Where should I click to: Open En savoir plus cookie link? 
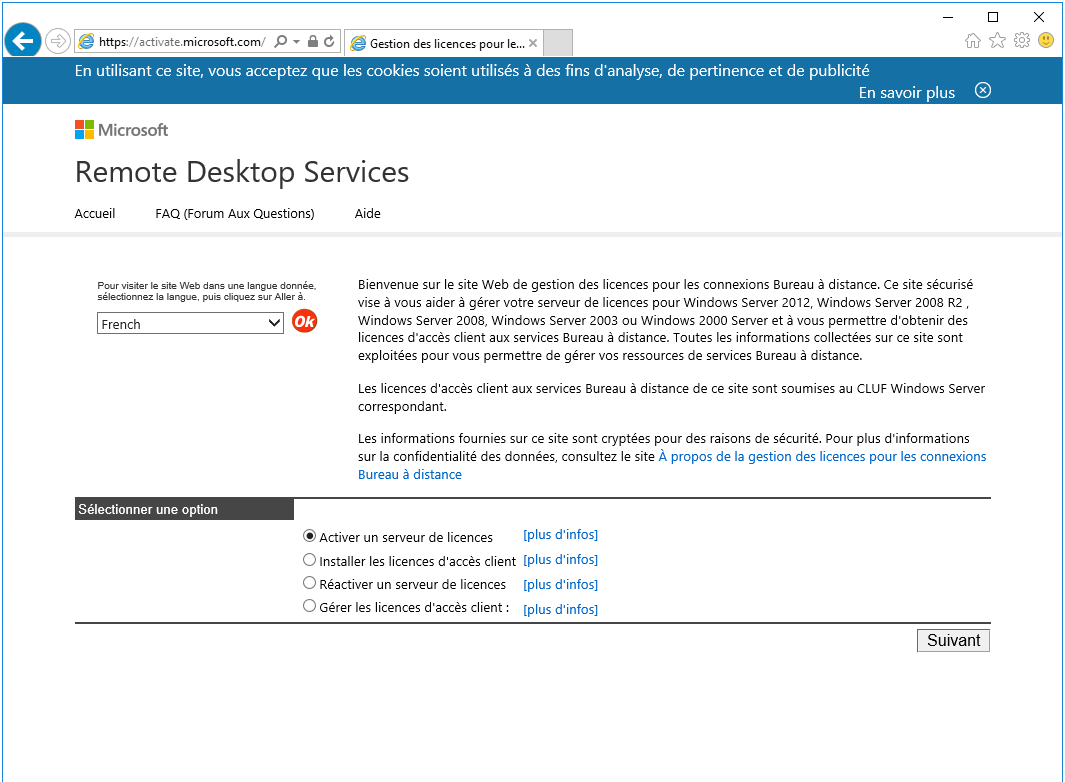coord(906,92)
